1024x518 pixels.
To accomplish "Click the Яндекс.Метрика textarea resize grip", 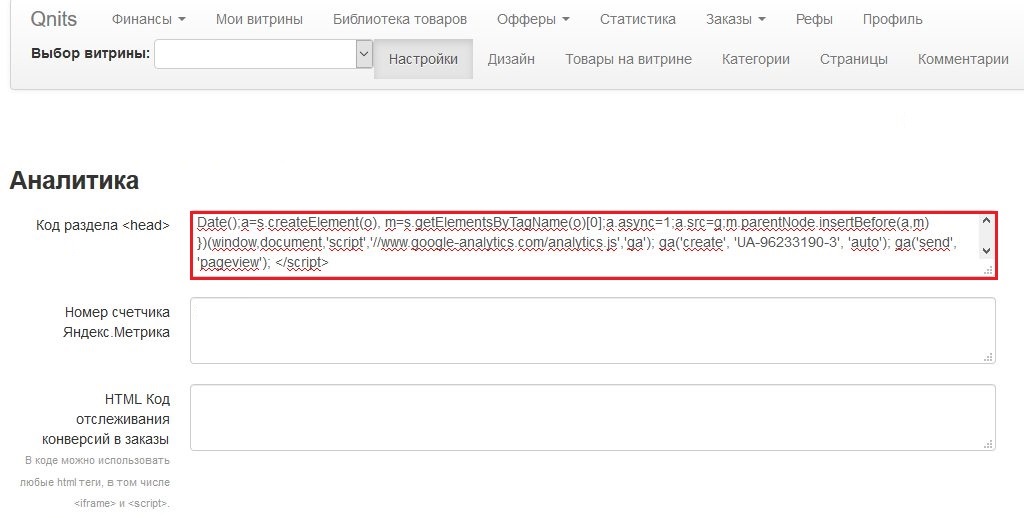I will point(988,357).
